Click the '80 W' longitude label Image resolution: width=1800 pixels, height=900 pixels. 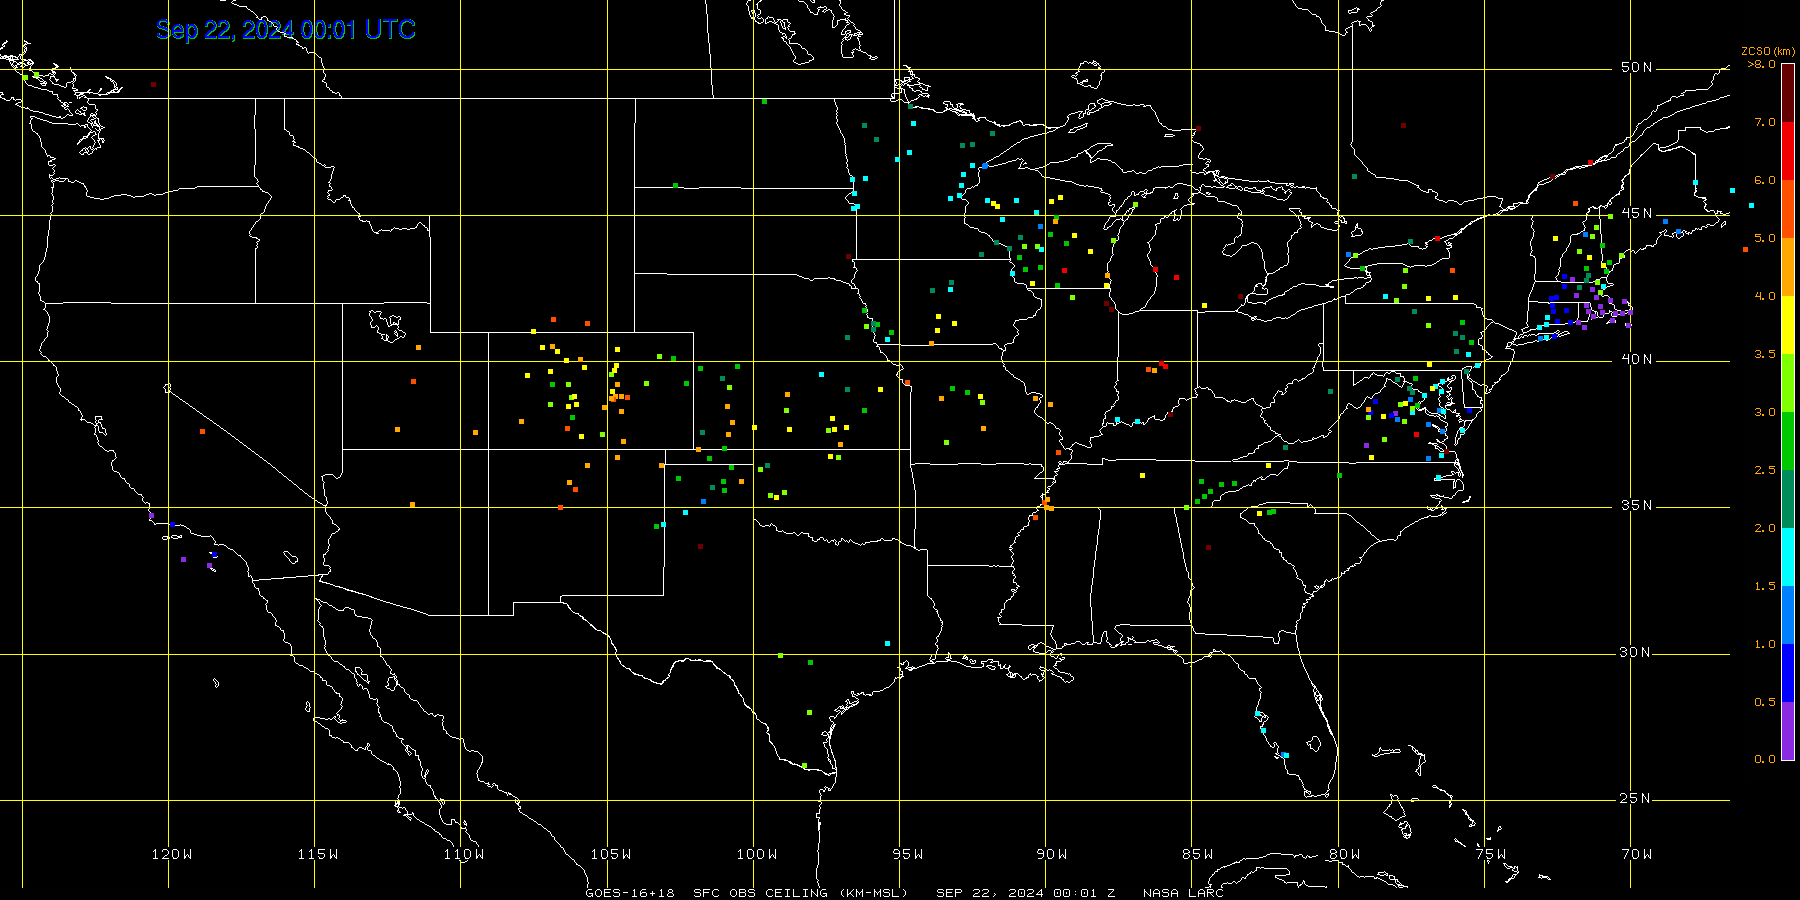click(1344, 854)
